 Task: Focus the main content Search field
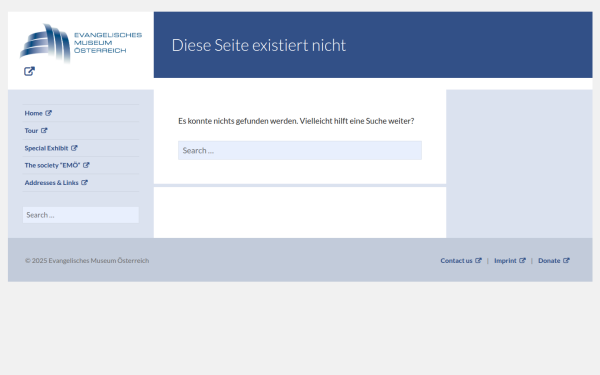coord(300,150)
